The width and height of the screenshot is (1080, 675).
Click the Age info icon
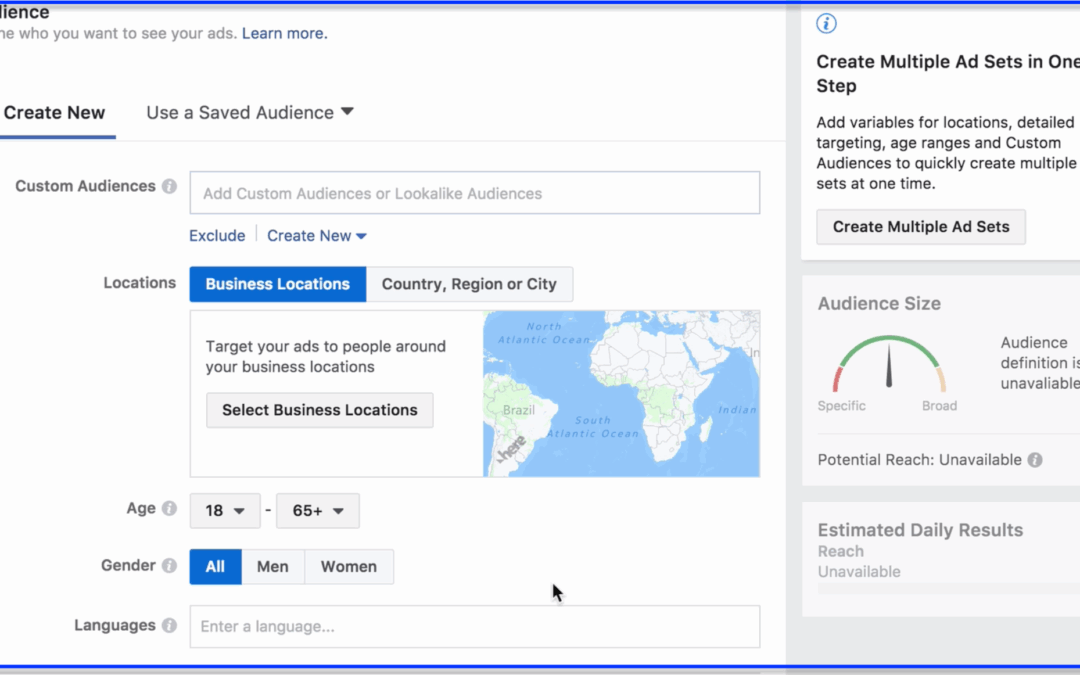point(169,508)
